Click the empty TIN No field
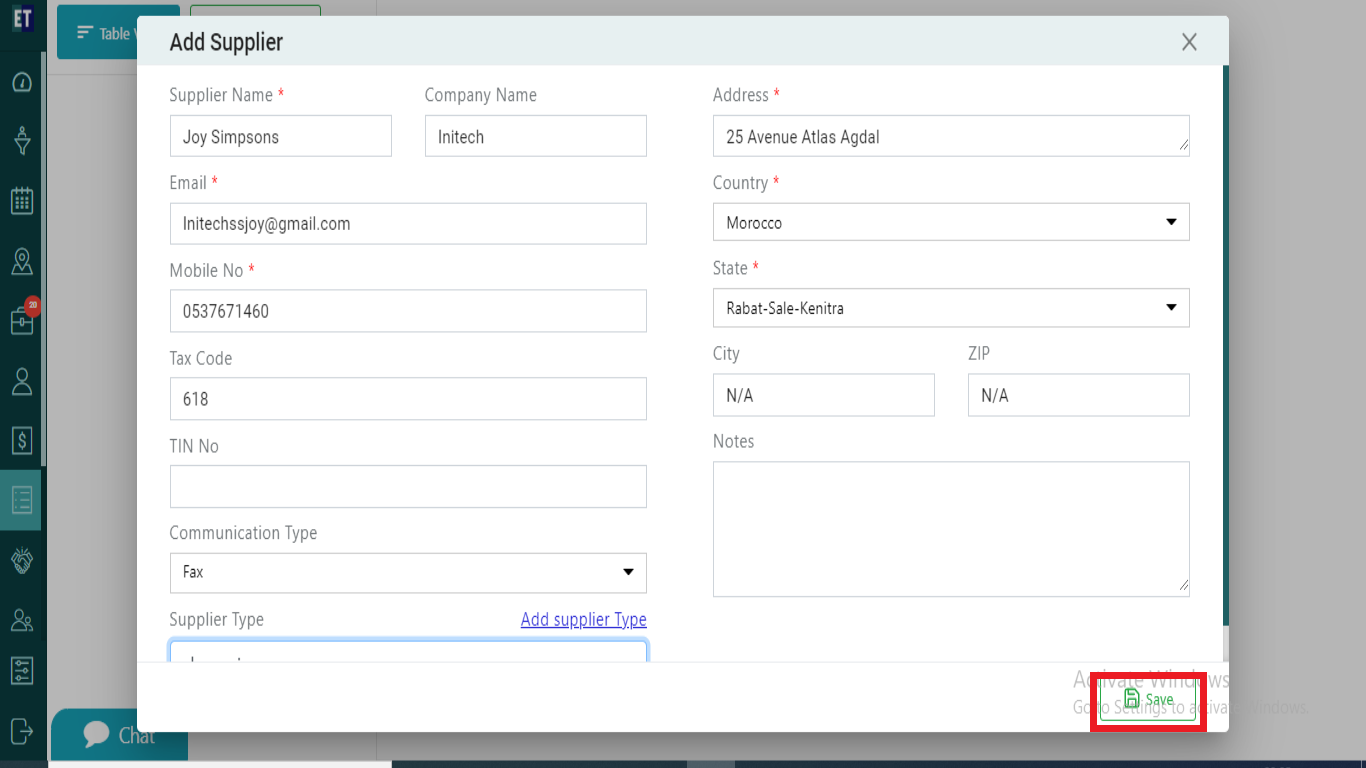Screen dimensions: 1366x768 point(408,486)
